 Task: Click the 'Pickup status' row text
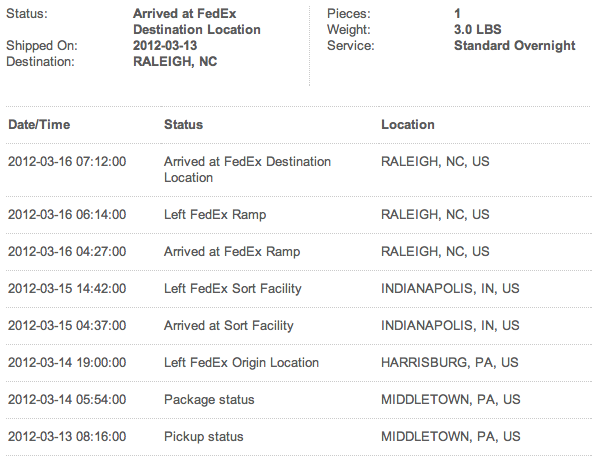click(203, 437)
